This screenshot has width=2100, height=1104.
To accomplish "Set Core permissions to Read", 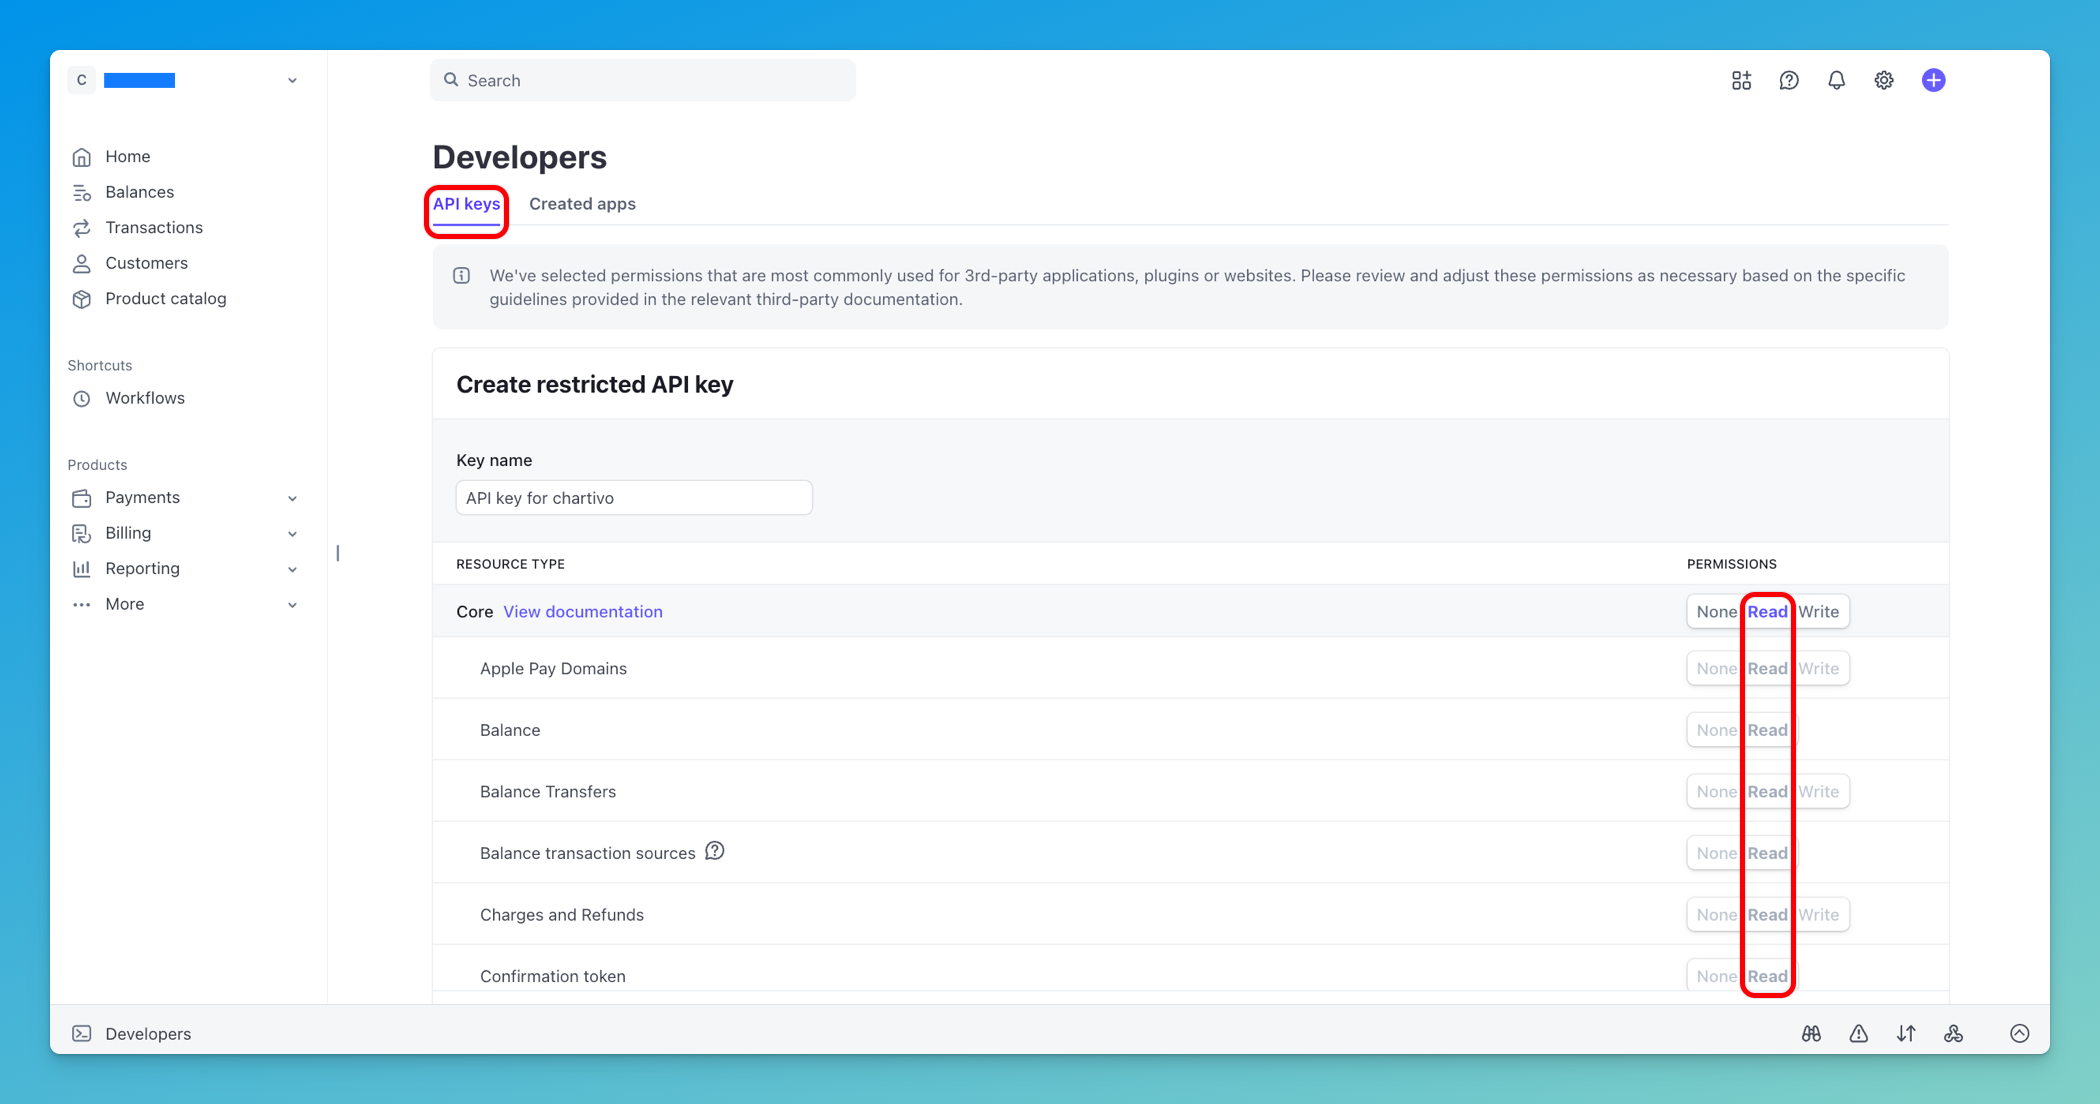I will [x=1768, y=611].
